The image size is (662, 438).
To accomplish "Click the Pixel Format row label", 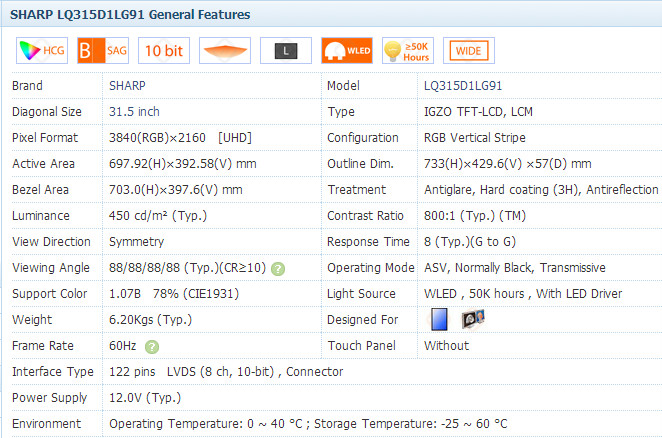I will pyautogui.click(x=45, y=138).
